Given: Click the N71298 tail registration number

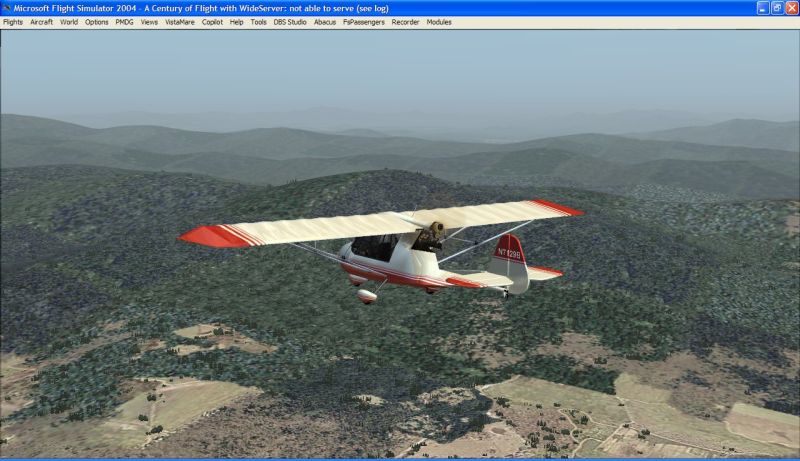Looking at the screenshot, I should point(509,253).
